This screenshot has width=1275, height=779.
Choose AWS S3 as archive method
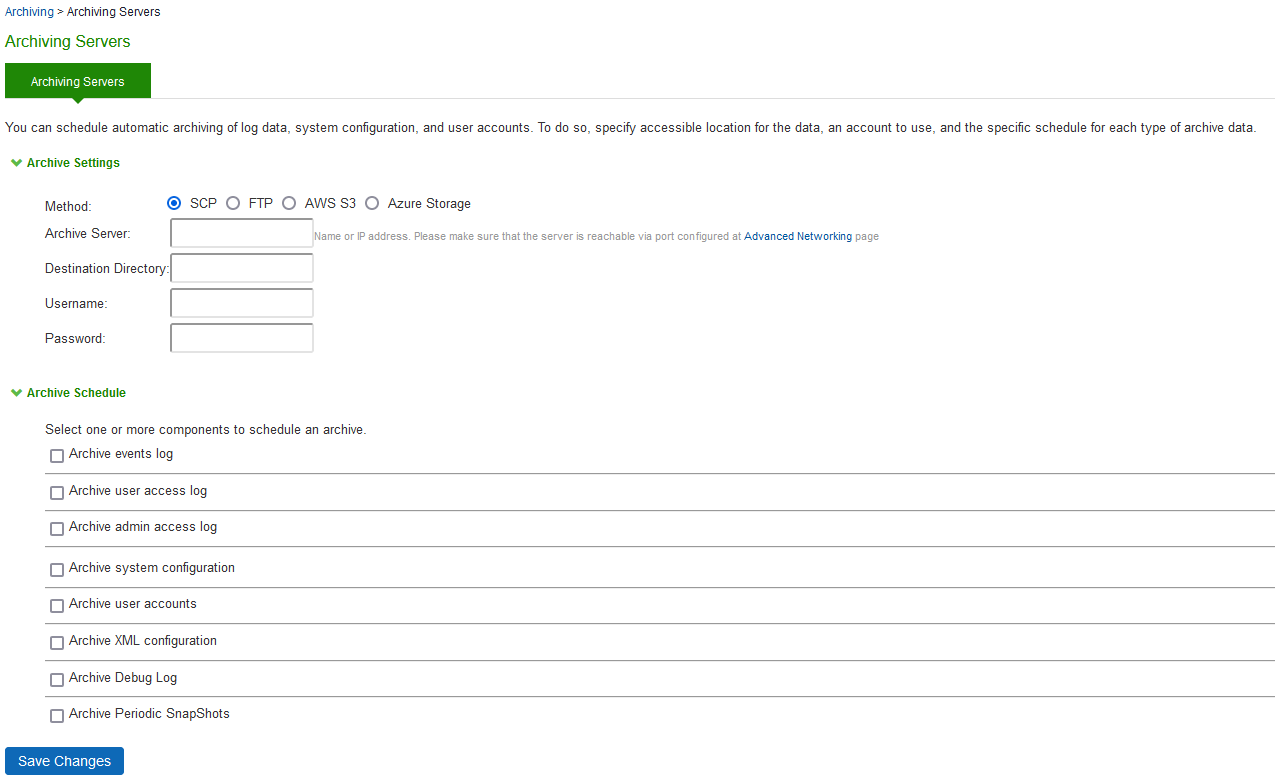pos(289,203)
